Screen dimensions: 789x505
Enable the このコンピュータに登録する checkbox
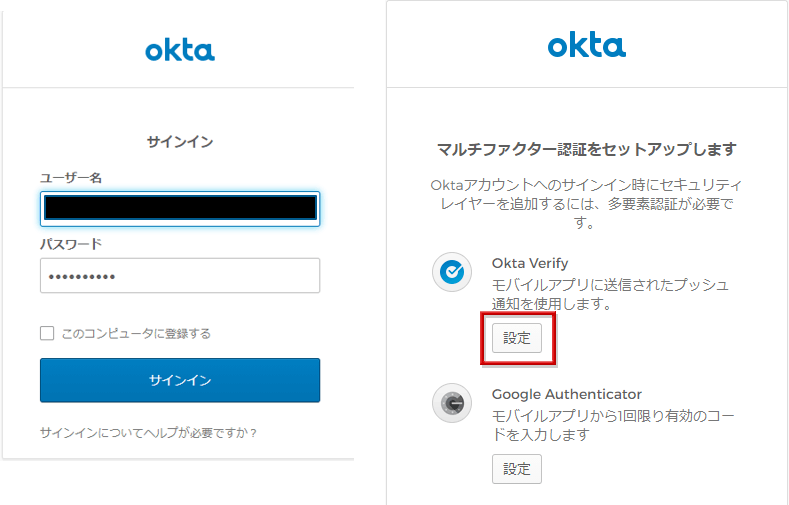coord(47,333)
